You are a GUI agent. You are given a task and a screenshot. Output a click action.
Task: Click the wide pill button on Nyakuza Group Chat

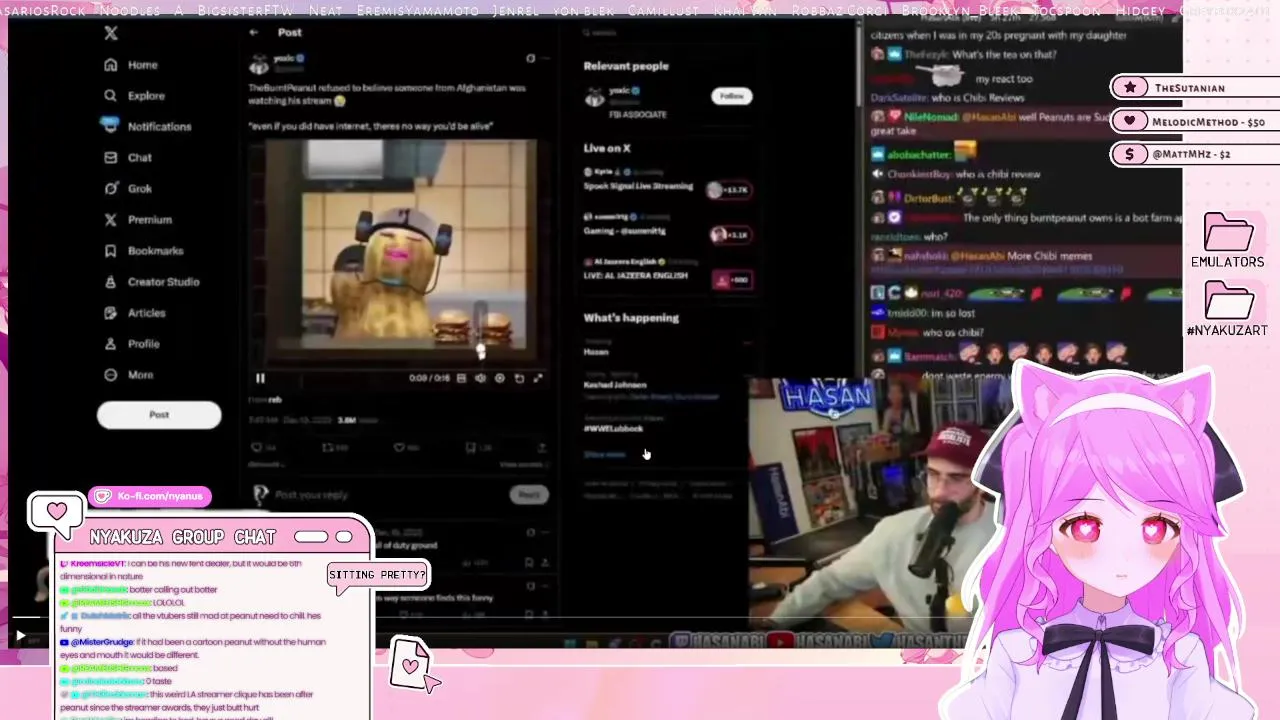[311, 537]
